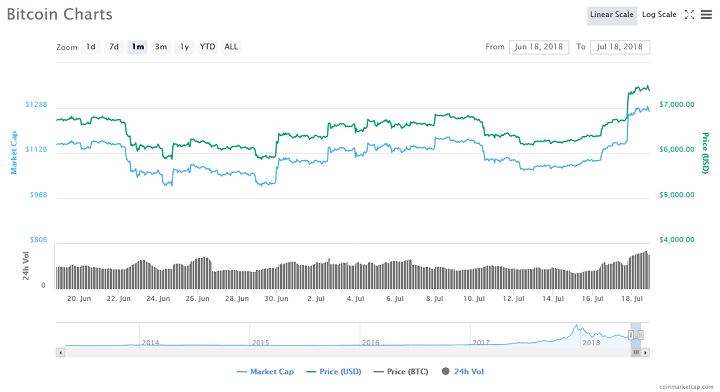
Task: Click the 2018 marker in navigator
Action: 591,343
